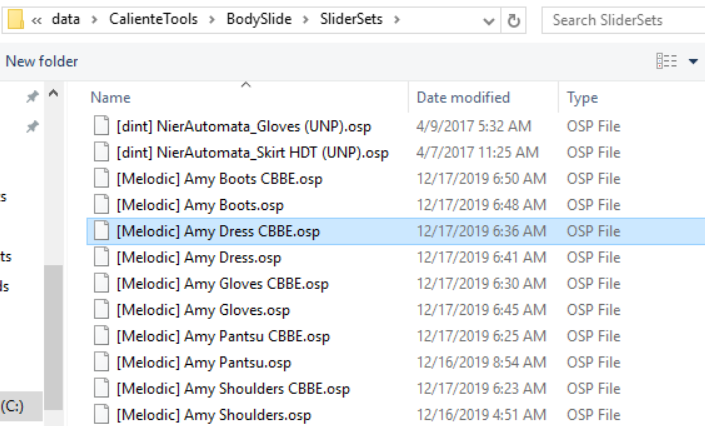Viewport: 705px width, 426px height.
Task: Navigate to BodySlide breadcrumb
Action: tap(259, 19)
